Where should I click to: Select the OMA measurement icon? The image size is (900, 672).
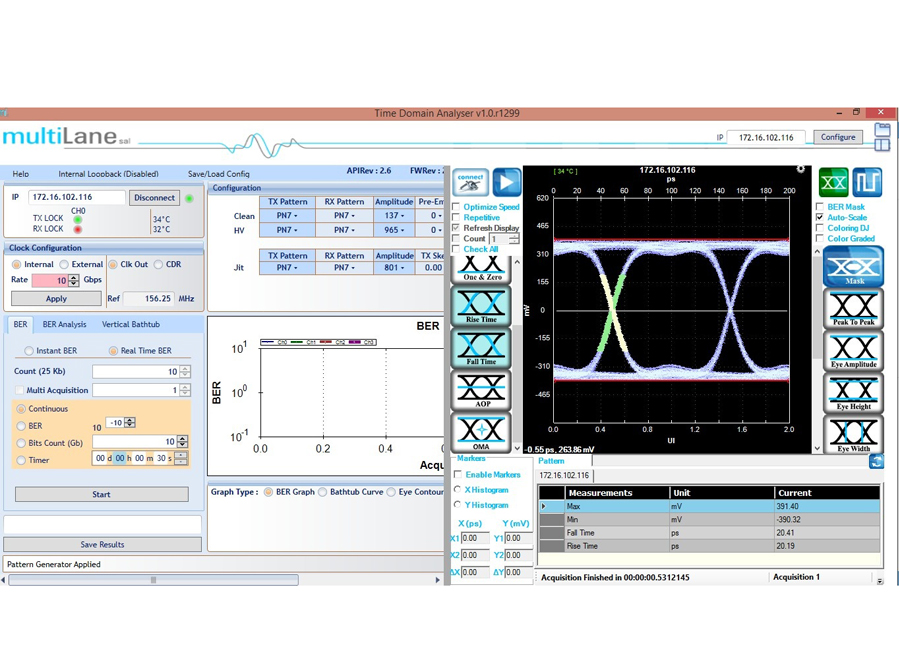(481, 432)
